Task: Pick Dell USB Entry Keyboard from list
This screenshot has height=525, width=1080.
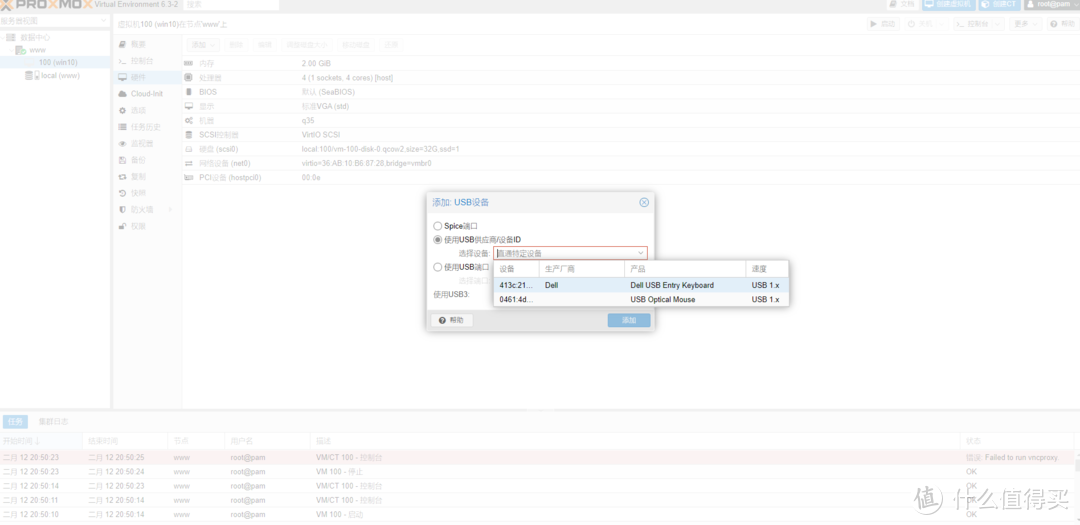Action: [671, 285]
